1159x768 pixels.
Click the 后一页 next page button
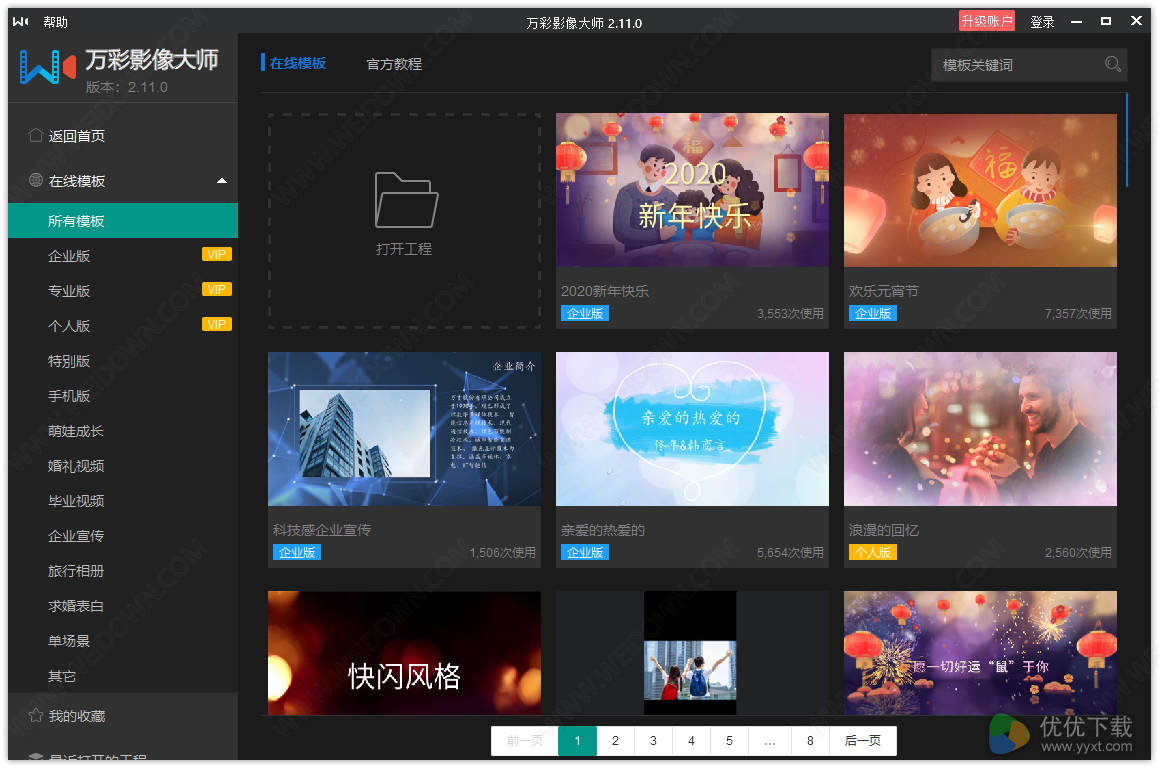tap(863, 741)
